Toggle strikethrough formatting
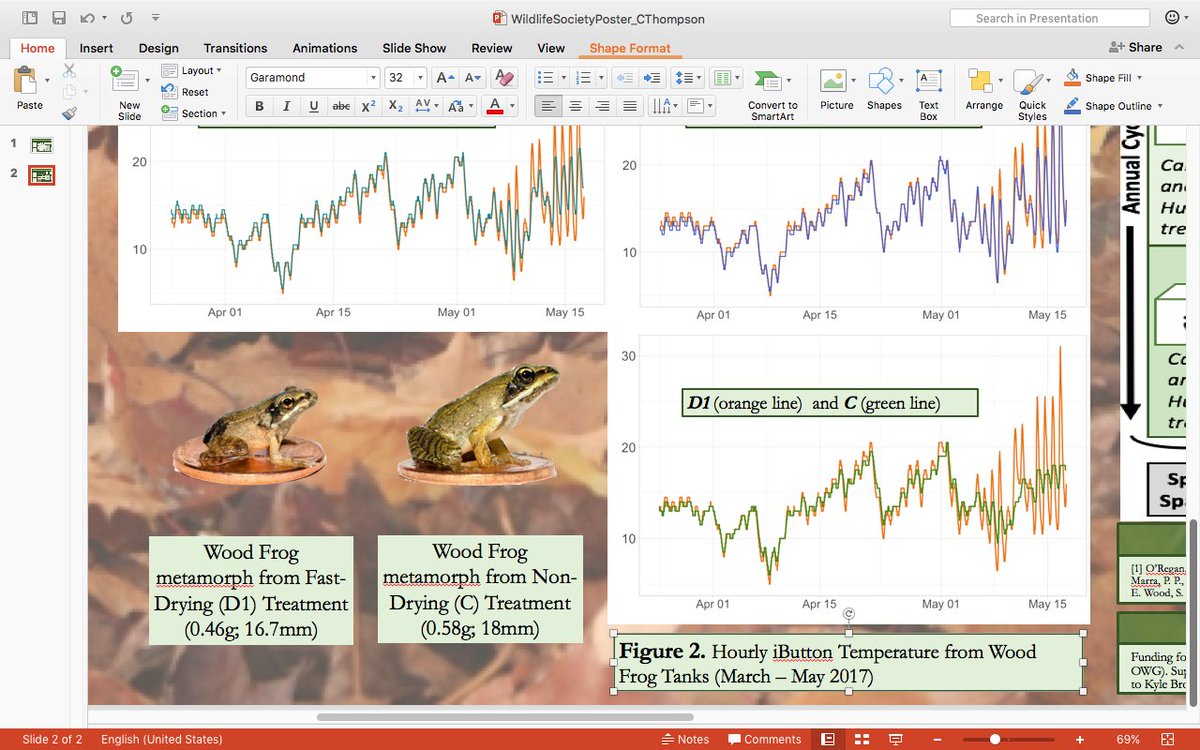 coord(341,106)
